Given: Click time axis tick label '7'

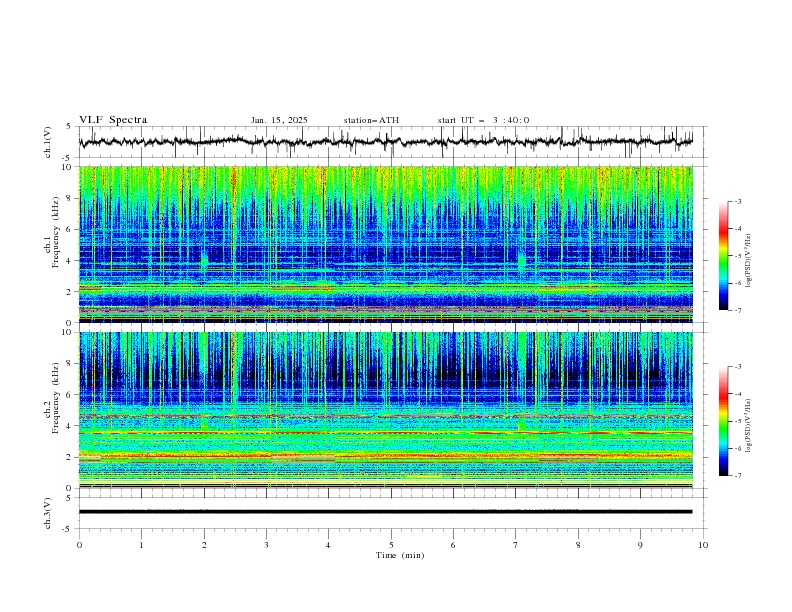Looking at the screenshot, I should click(x=516, y=545).
